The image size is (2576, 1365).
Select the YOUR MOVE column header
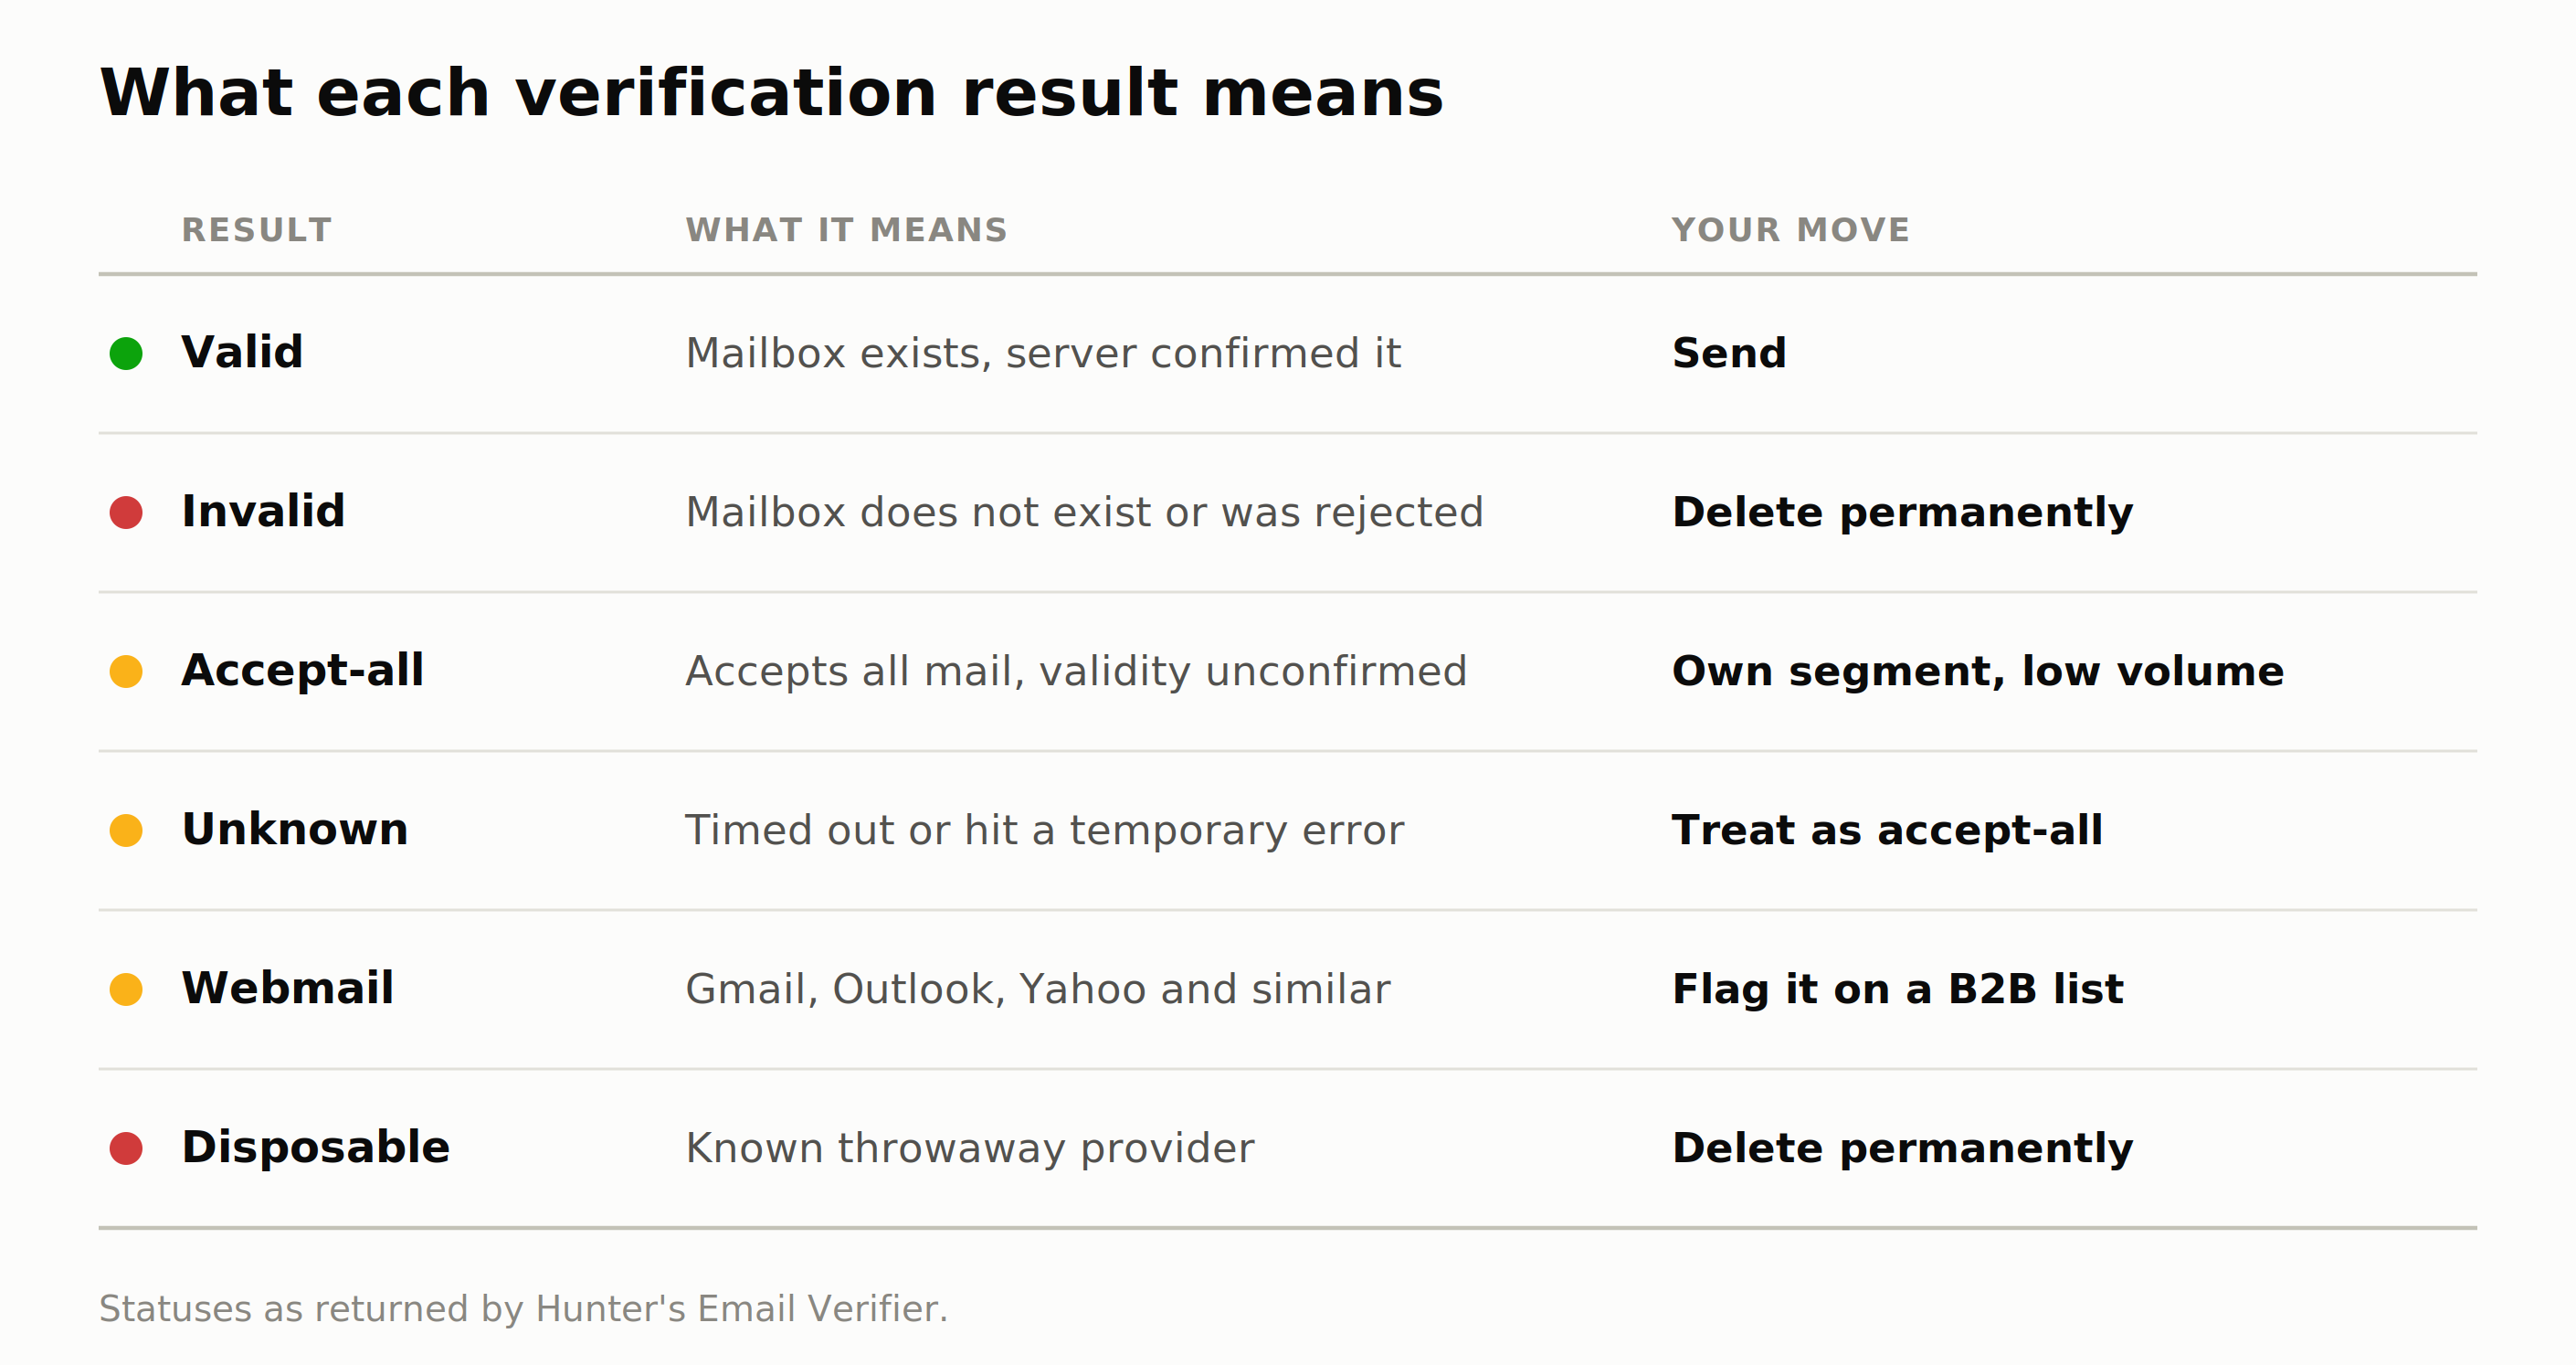pyautogui.click(x=1791, y=230)
